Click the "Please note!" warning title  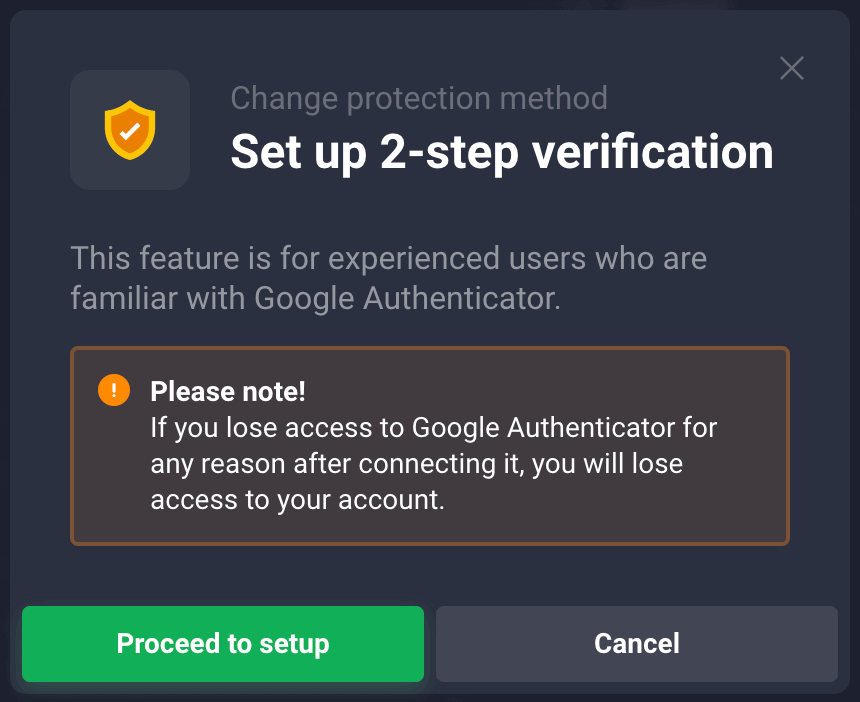(228, 391)
